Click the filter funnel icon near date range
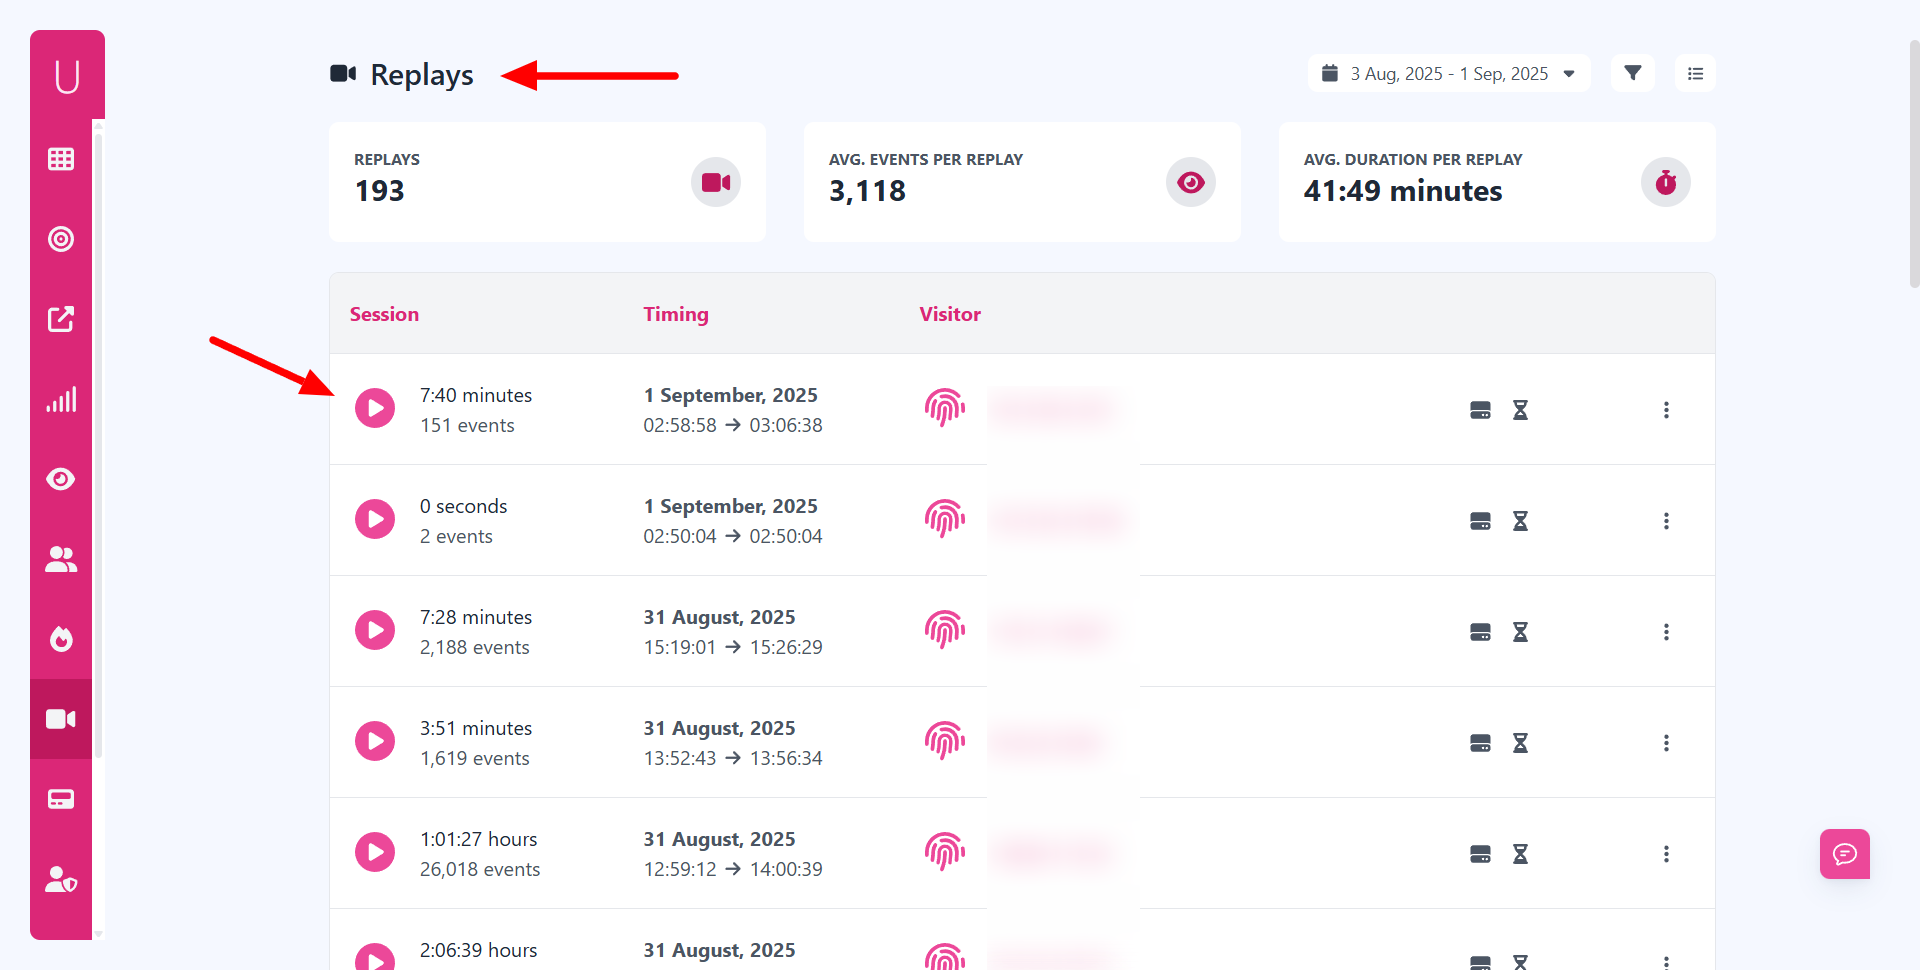The width and height of the screenshot is (1920, 970). click(1632, 72)
